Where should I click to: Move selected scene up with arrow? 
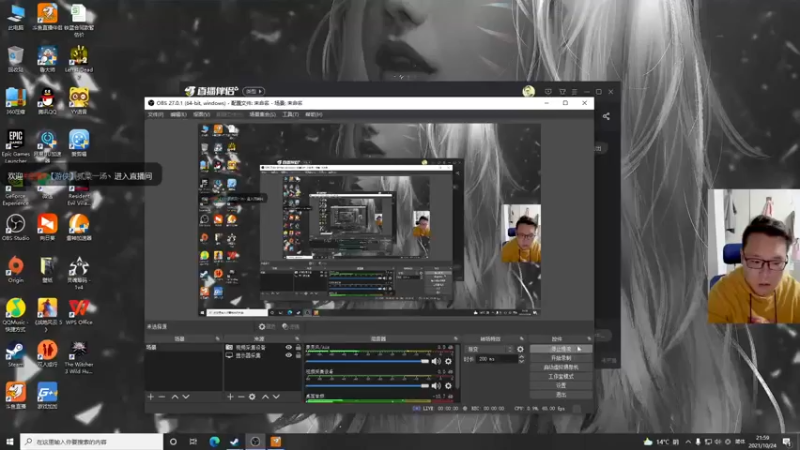[x=175, y=396]
